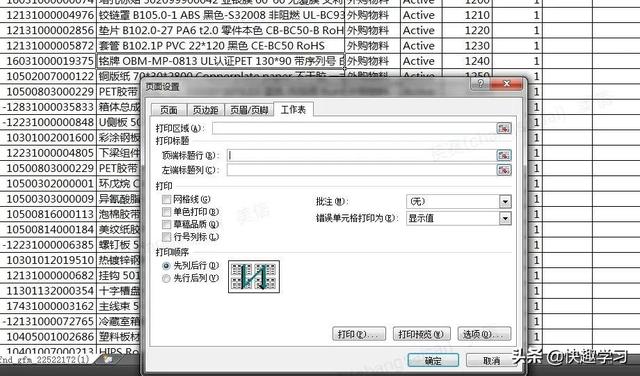Switch to the 页面 tab
This screenshot has width=640, height=376.
tap(169, 110)
